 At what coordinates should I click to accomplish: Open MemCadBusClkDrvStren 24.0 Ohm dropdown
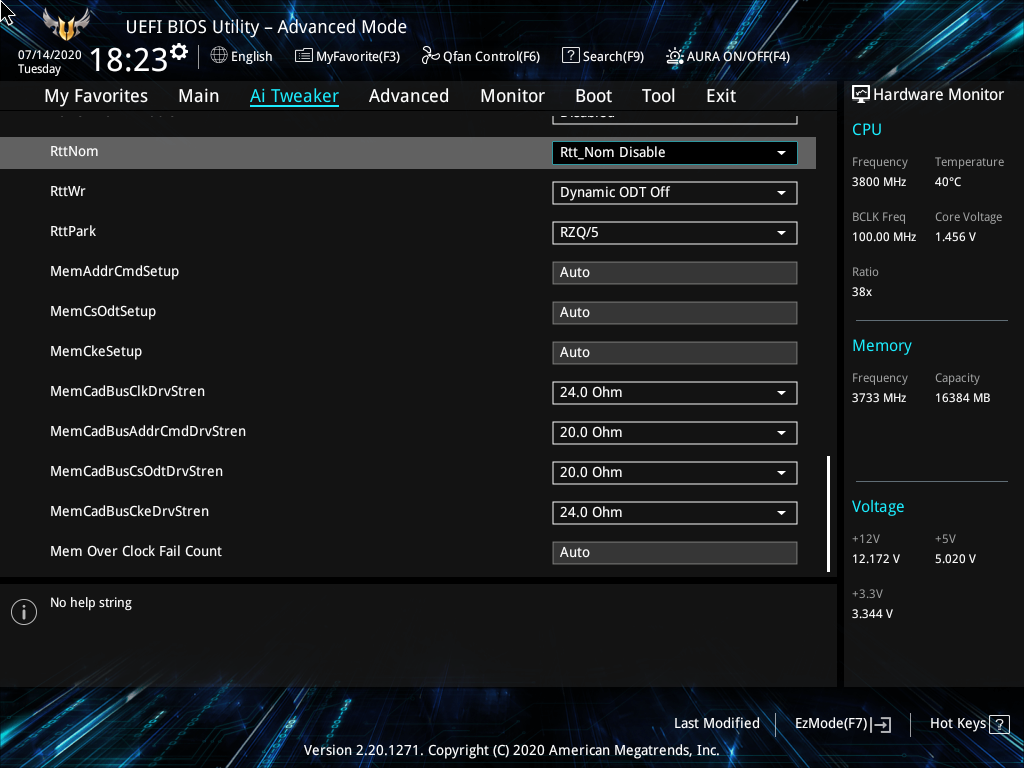[x=675, y=392]
